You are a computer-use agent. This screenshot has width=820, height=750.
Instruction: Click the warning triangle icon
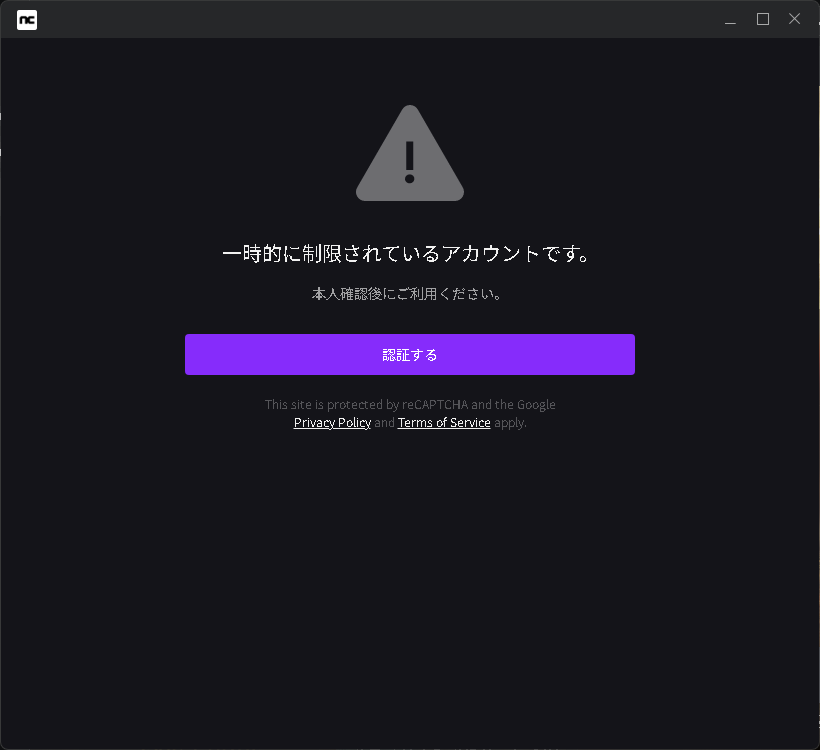click(409, 153)
